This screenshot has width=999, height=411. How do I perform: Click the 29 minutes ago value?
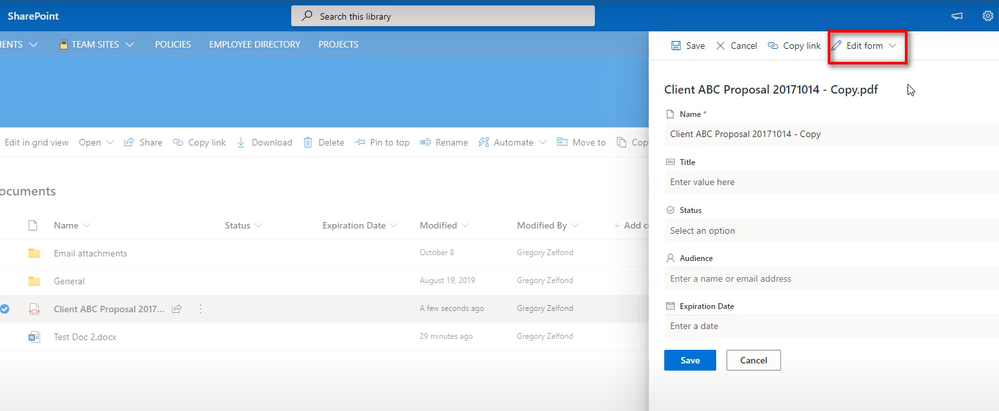pos(447,336)
